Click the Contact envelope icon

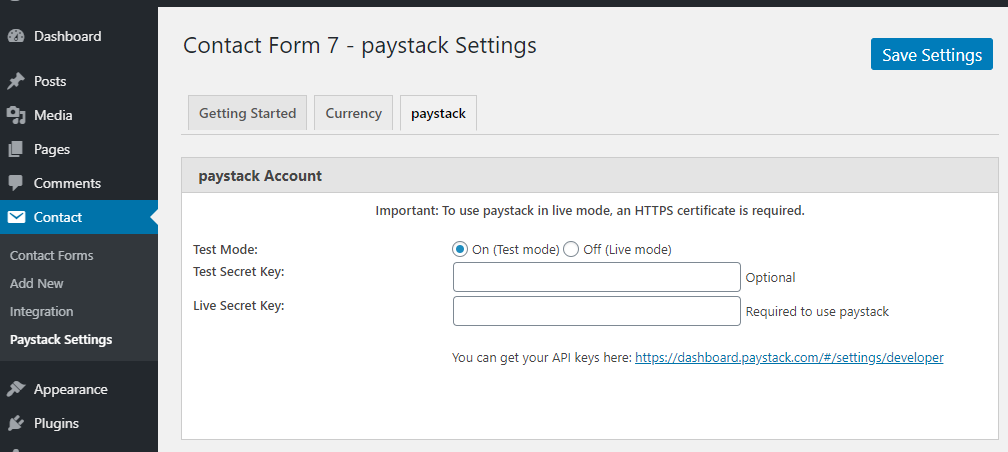click(16, 217)
